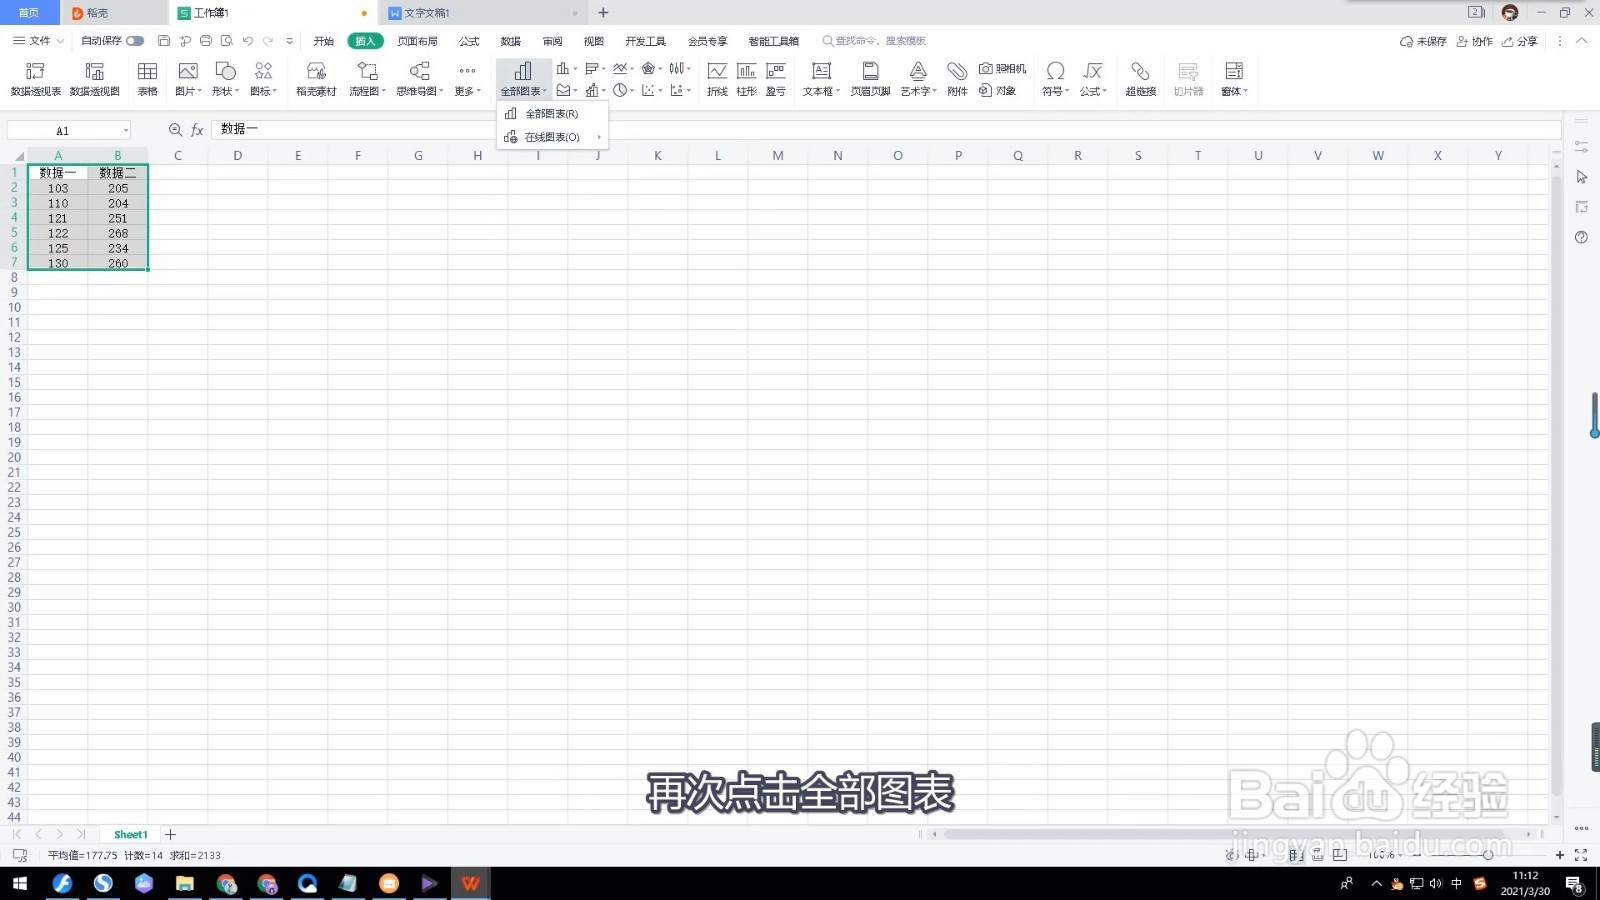1600x900 pixels.
Task: Select the Sheet1 sheet tab
Action: [130, 834]
